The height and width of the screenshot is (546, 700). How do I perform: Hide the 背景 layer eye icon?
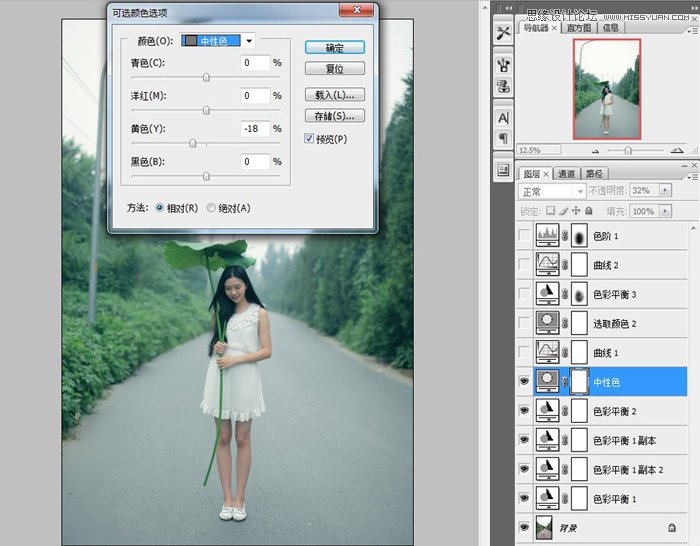point(524,528)
